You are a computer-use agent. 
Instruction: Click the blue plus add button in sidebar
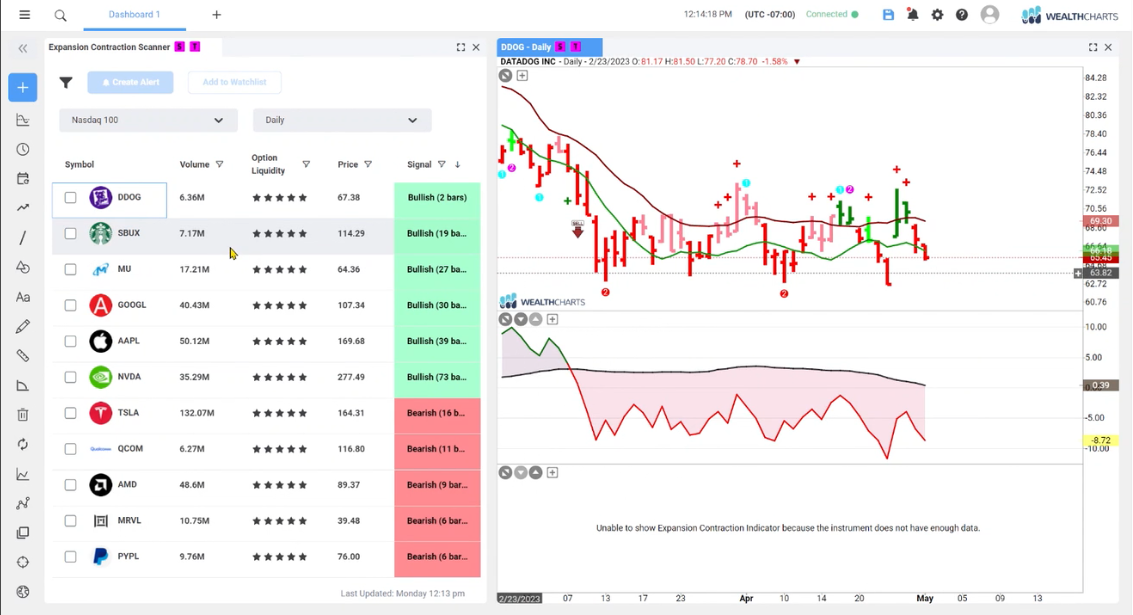tap(23, 87)
